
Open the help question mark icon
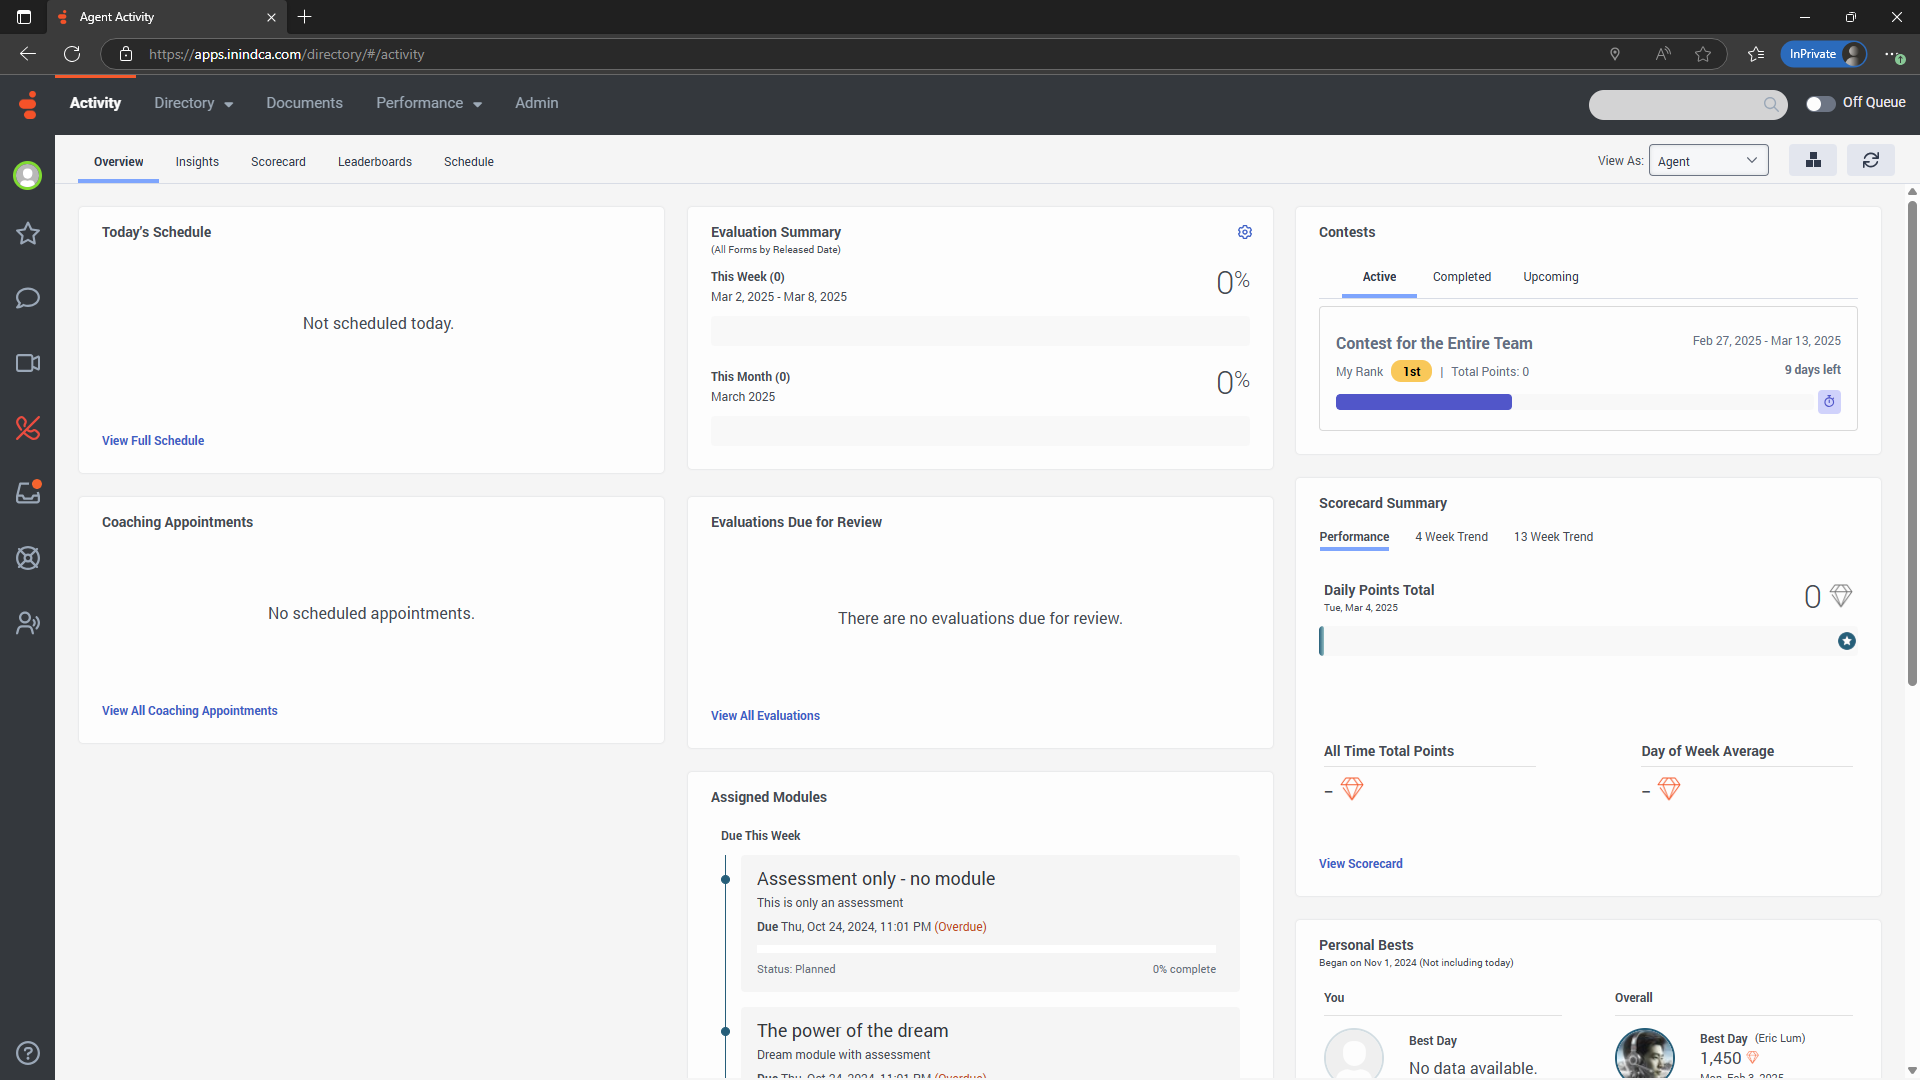coord(28,1053)
